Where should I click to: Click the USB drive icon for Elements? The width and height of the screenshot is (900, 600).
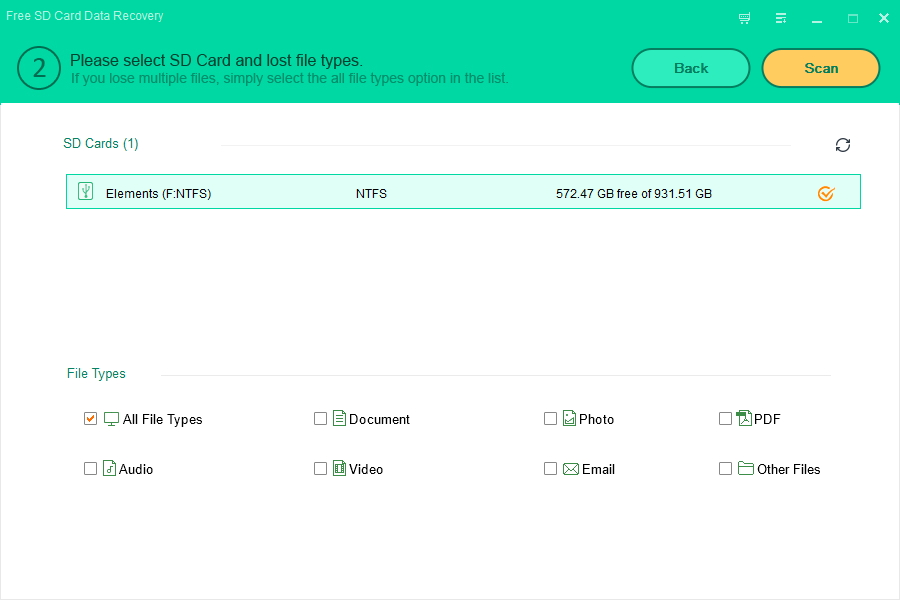click(x=86, y=191)
